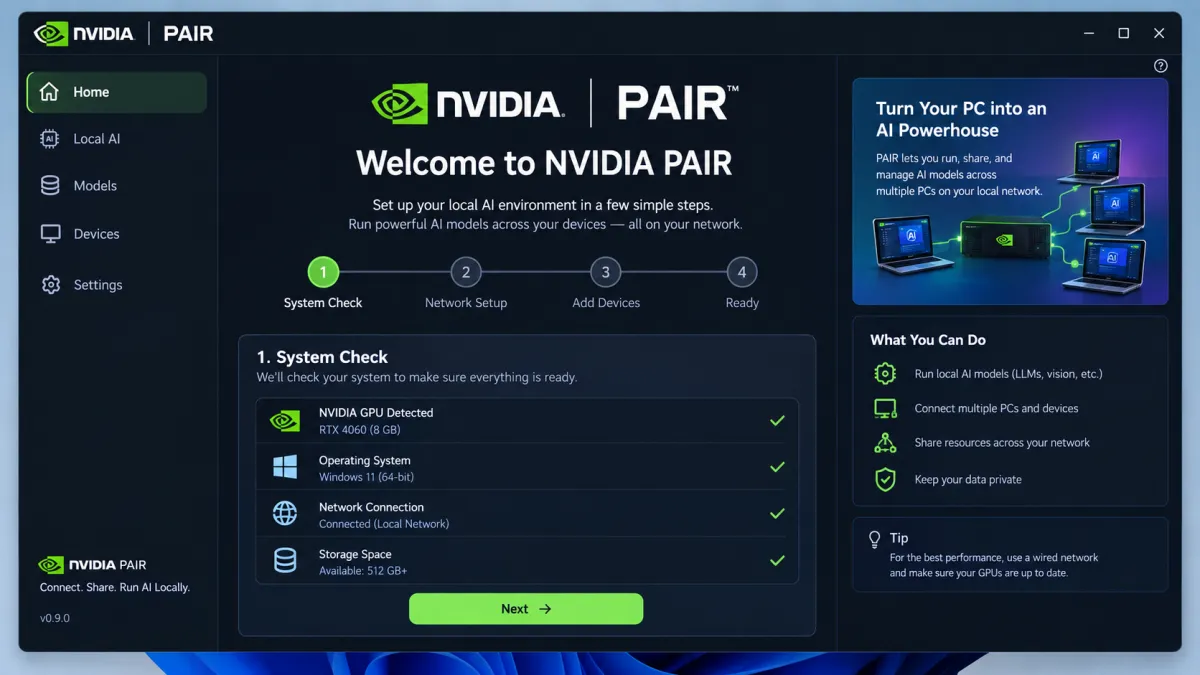The height and width of the screenshot is (675, 1200).
Task: Click the checkmark for Network Connection
Action: [777, 514]
